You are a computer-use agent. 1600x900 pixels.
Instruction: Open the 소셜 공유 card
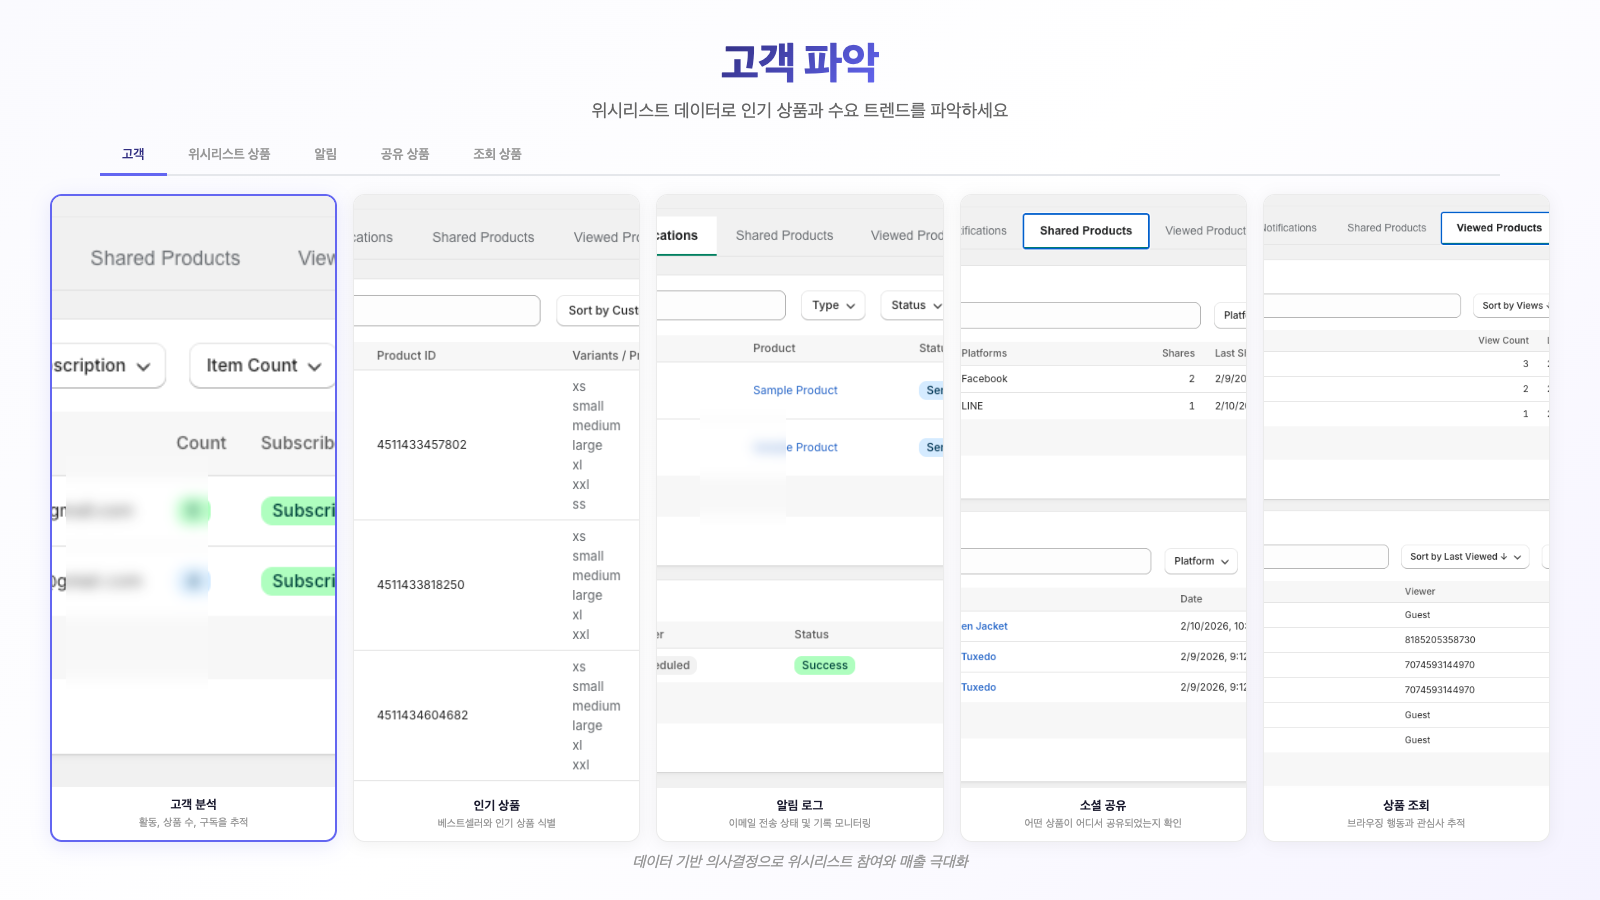pyautogui.click(x=1103, y=517)
